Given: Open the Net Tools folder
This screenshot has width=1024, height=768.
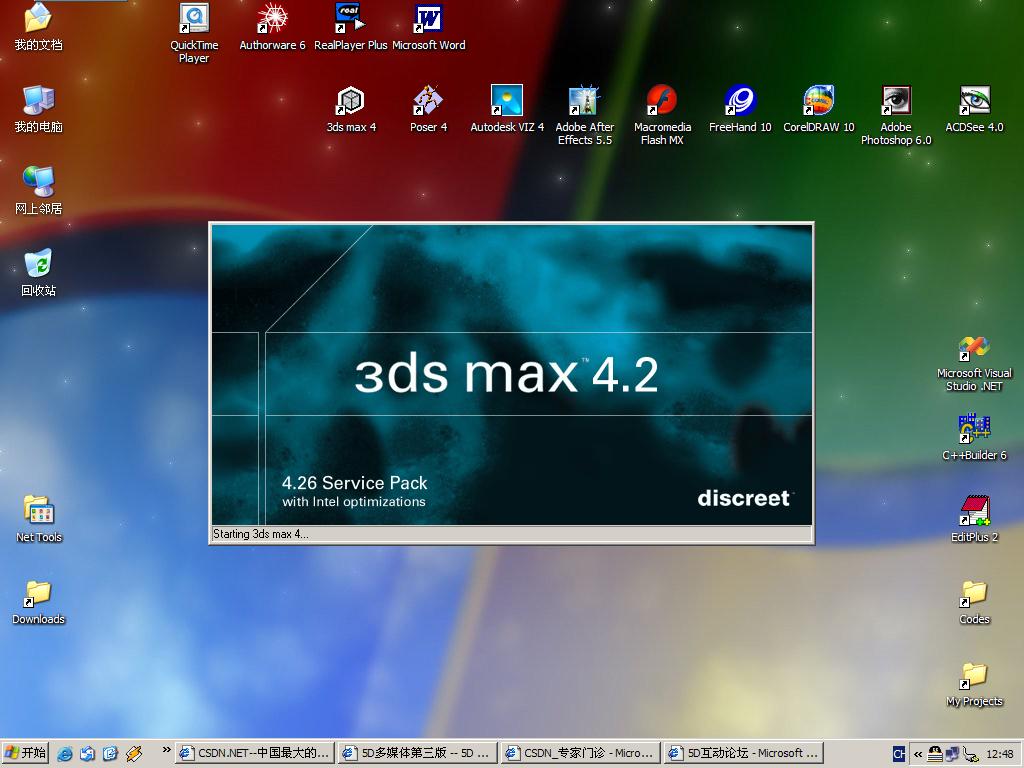Looking at the screenshot, I should [x=39, y=510].
